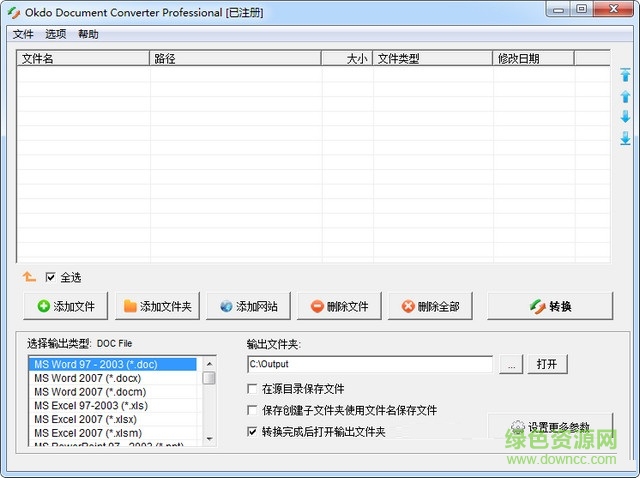Start conversion with the 转换 button

tap(550, 306)
